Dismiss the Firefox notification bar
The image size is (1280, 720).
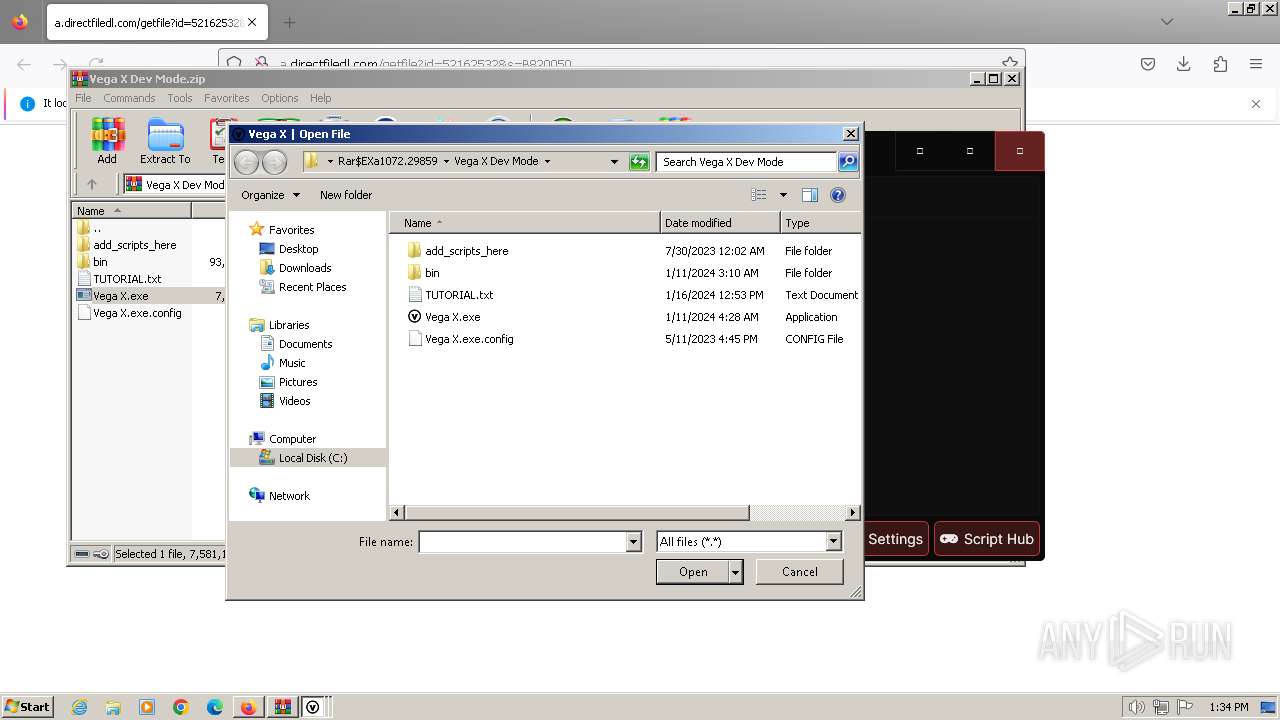[1256, 103]
